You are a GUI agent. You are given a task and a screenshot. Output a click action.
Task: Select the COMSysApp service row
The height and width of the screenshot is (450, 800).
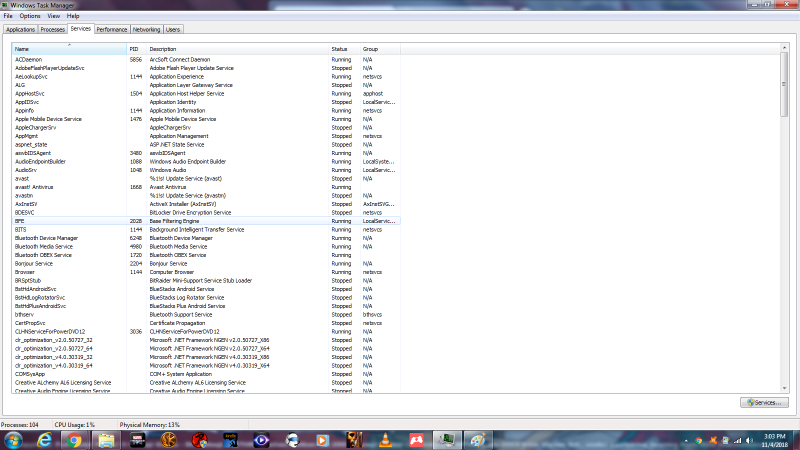point(206,374)
